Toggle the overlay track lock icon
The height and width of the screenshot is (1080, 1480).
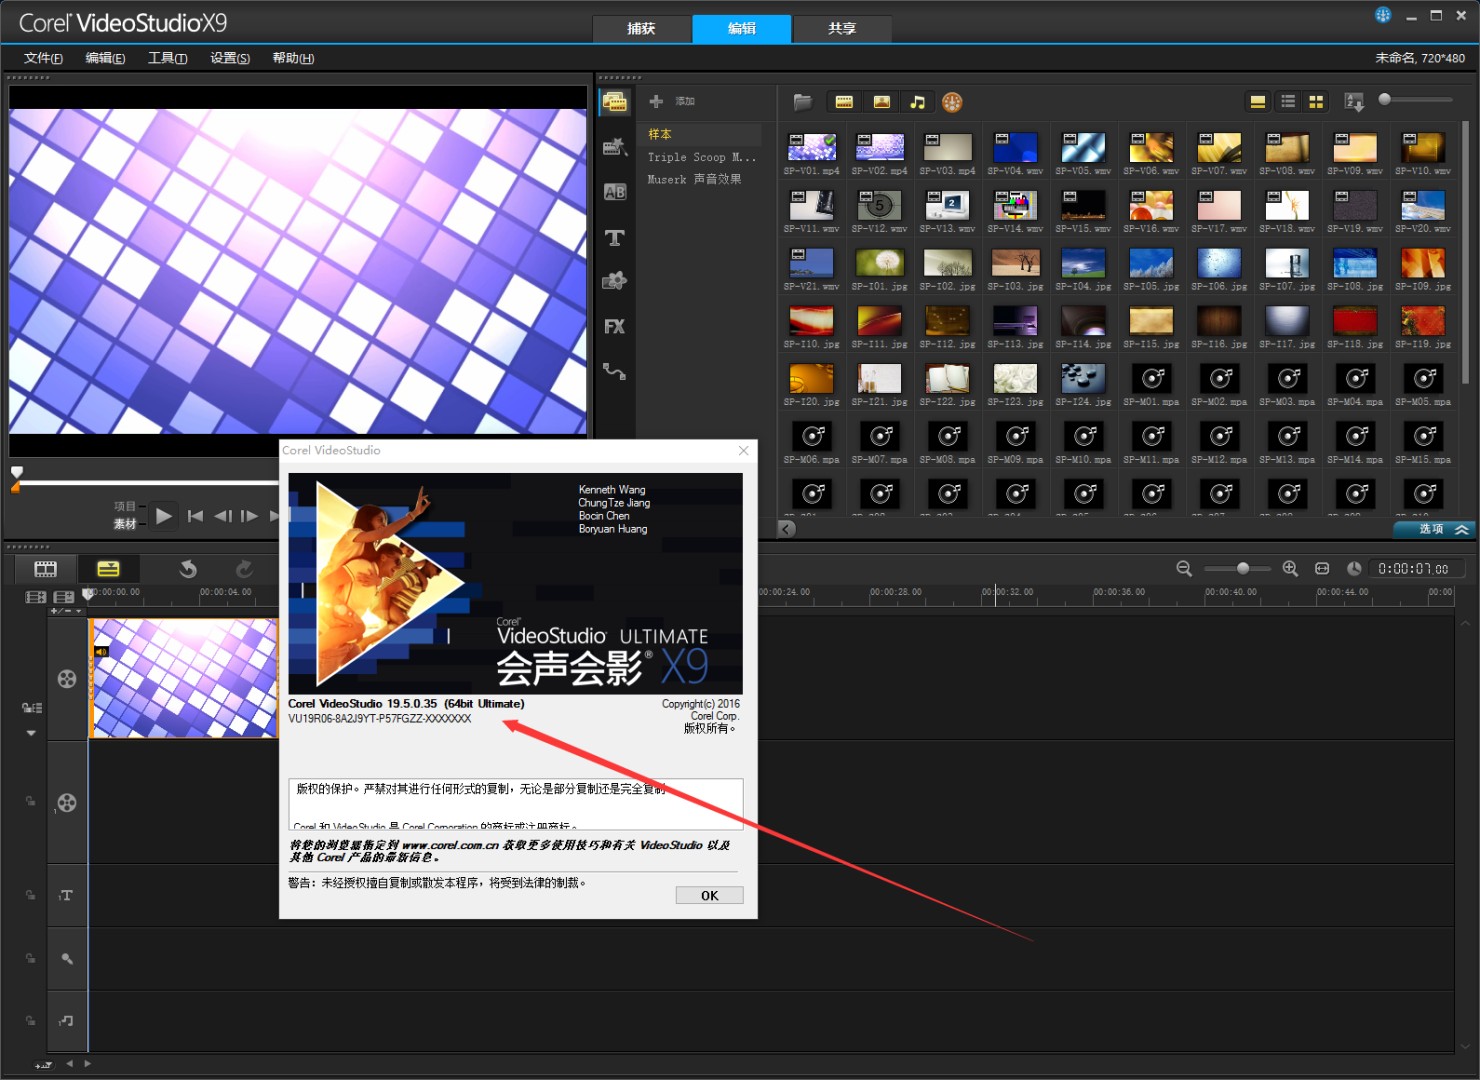pyautogui.click(x=30, y=802)
